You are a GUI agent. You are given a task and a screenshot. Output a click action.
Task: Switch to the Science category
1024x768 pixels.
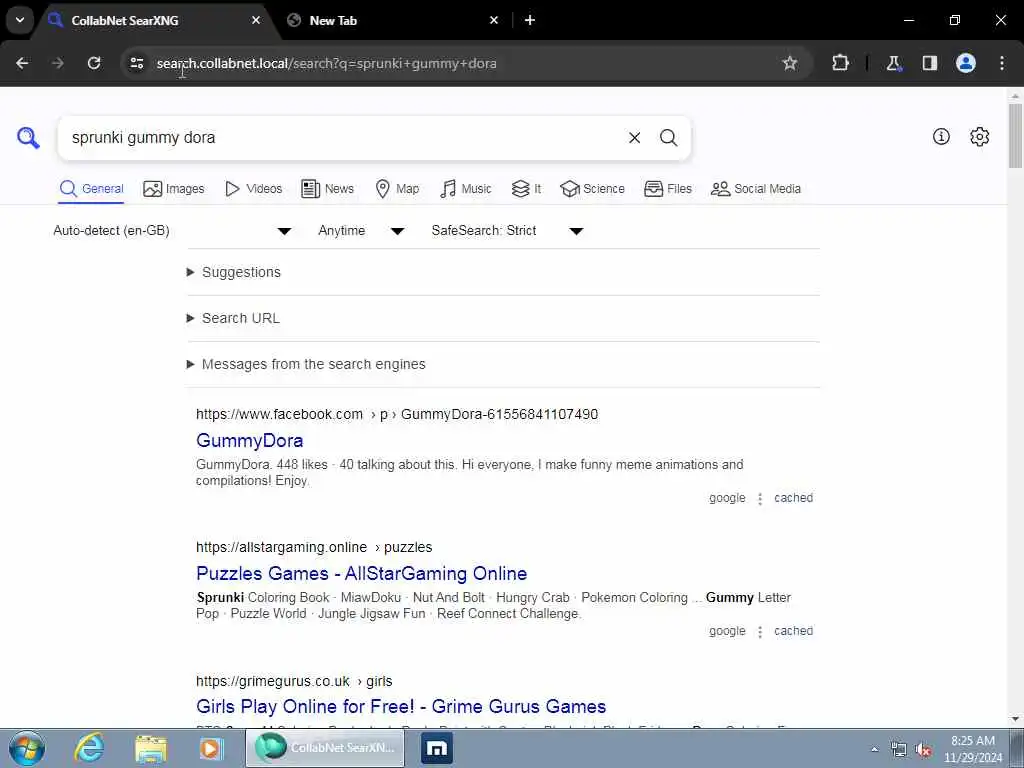[x=592, y=189]
